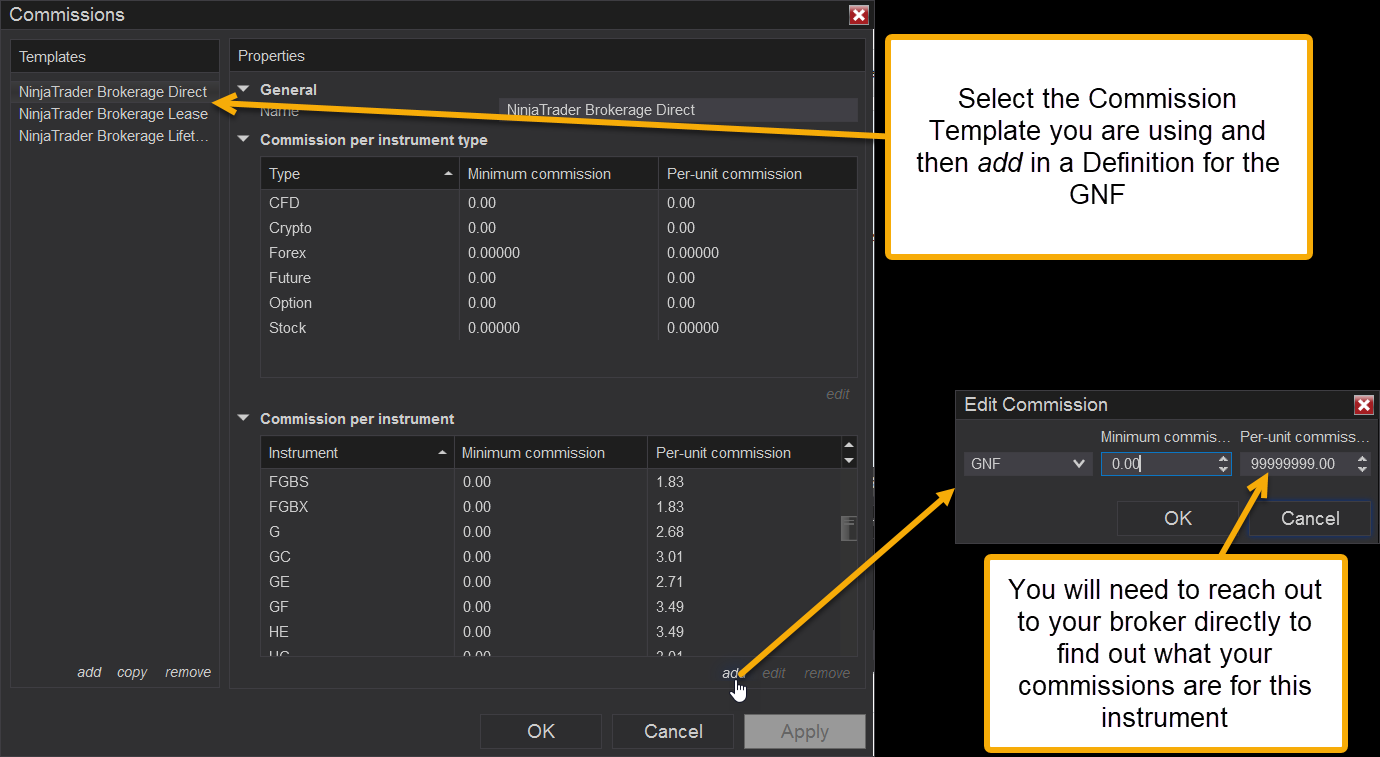Close the Edit Commission dialog
Viewport: 1380px width, 757px height.
(x=1363, y=405)
